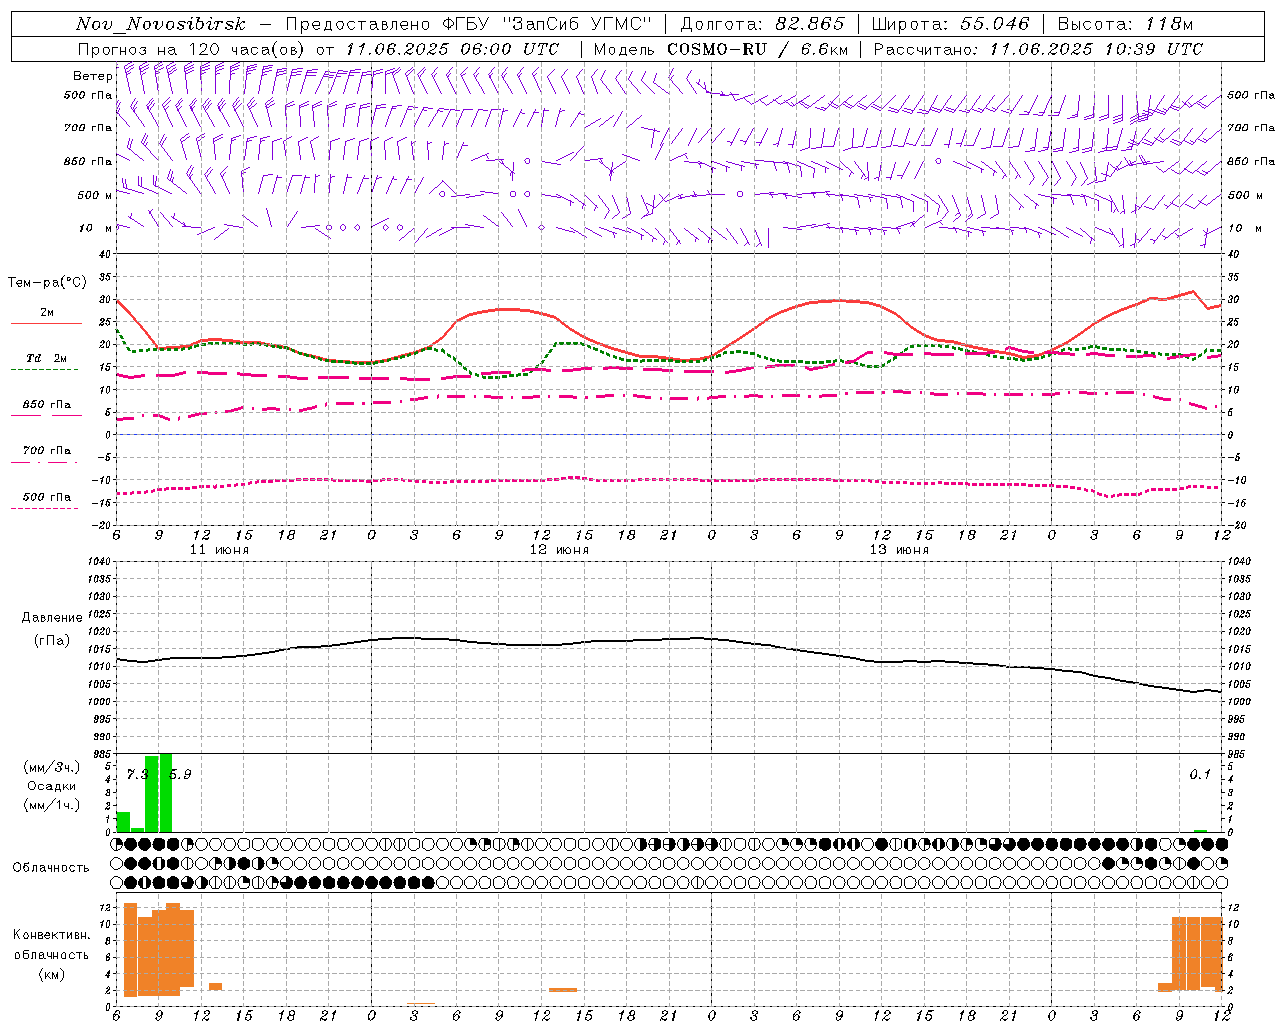1280x1024 pixels.
Task: Click the small orange convective bar on 12 июня
Action: (x=563, y=990)
